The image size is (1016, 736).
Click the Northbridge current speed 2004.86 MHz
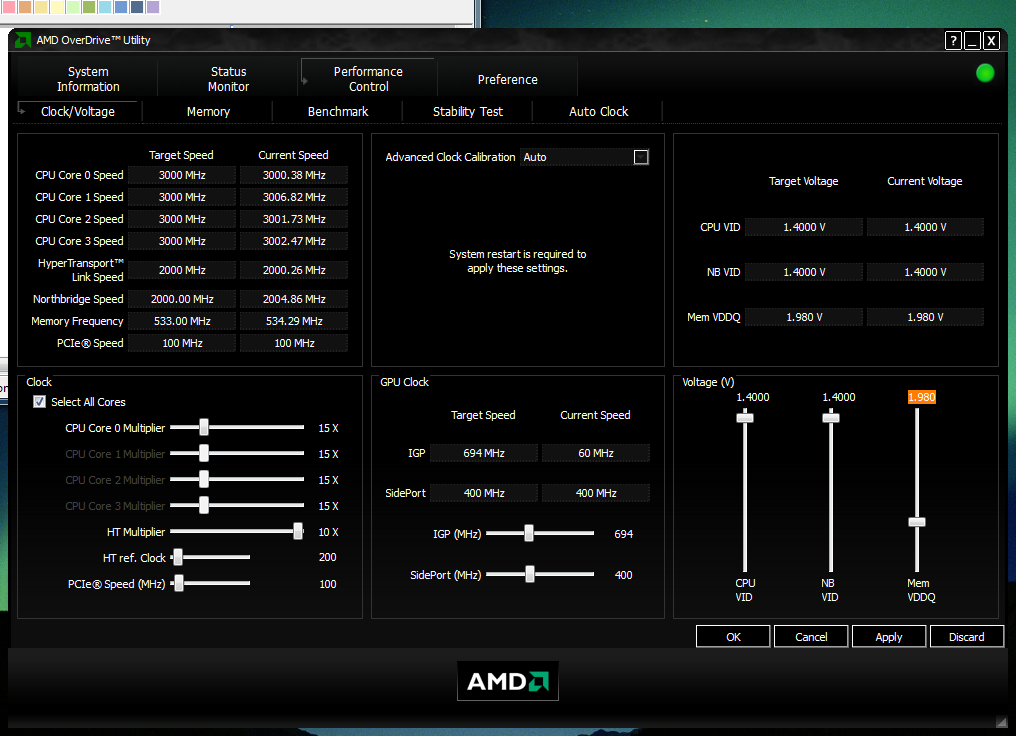[294, 299]
